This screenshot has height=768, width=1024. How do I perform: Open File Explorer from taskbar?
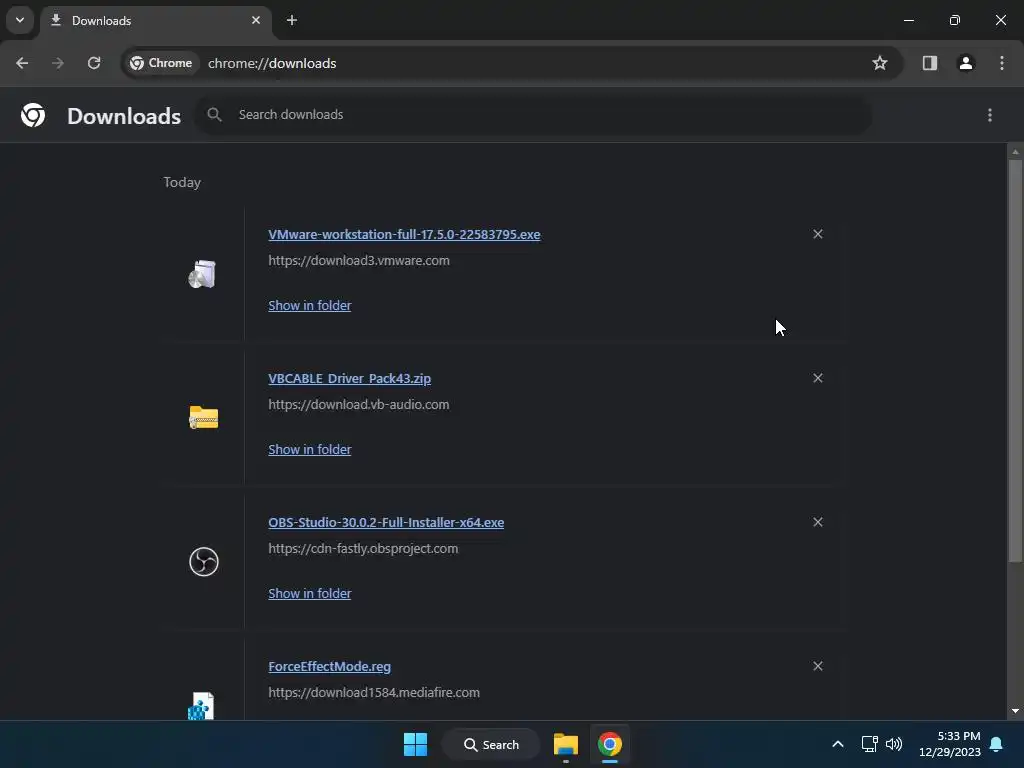[566, 744]
